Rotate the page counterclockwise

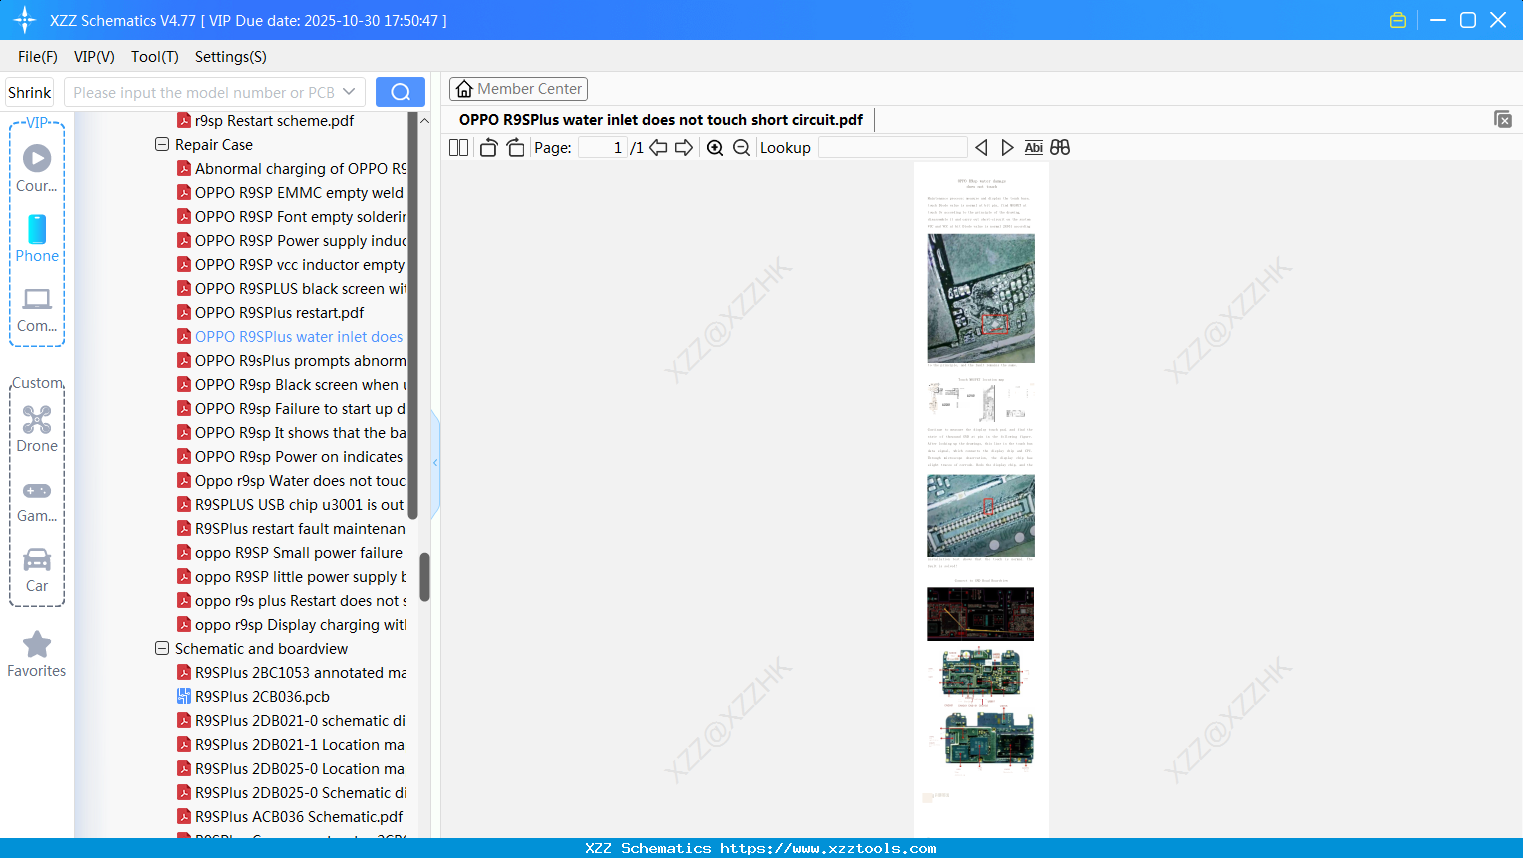click(488, 148)
